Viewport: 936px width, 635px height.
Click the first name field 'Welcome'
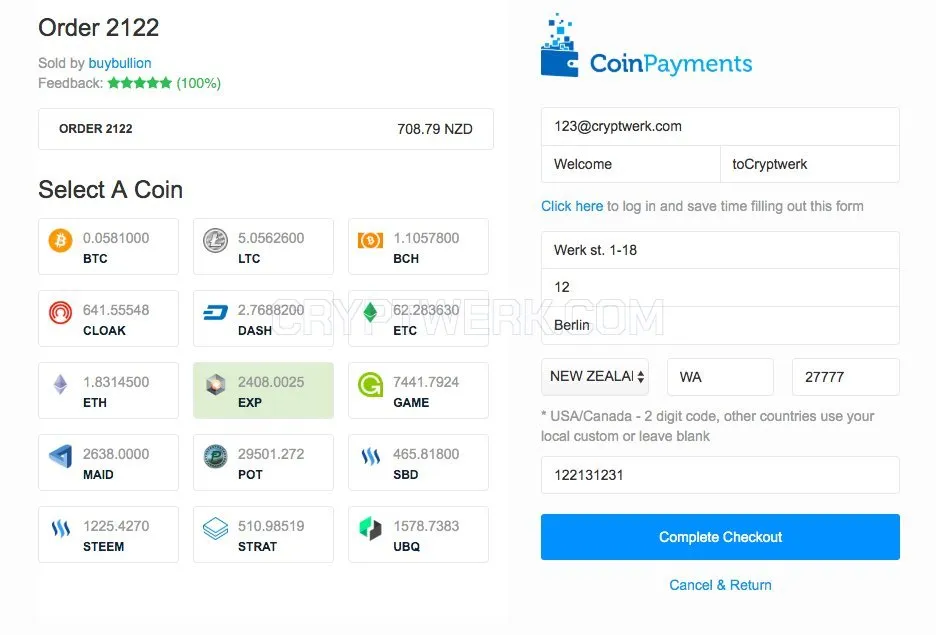pos(631,164)
